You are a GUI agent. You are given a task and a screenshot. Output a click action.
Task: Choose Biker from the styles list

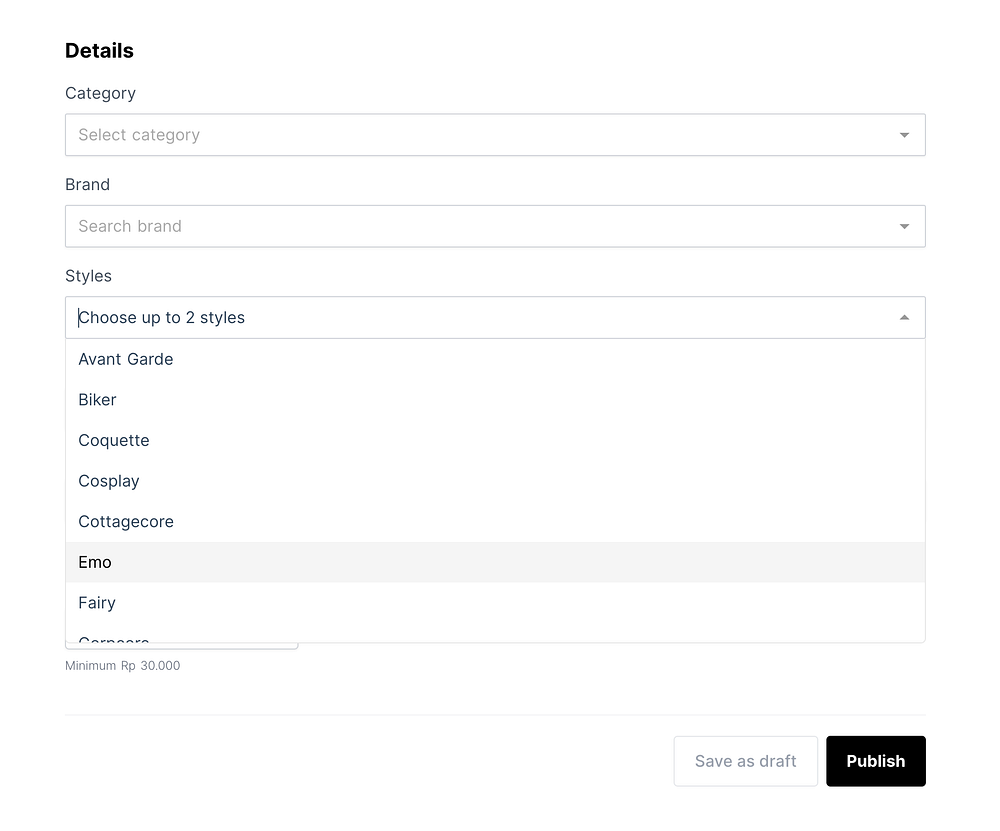coord(98,400)
